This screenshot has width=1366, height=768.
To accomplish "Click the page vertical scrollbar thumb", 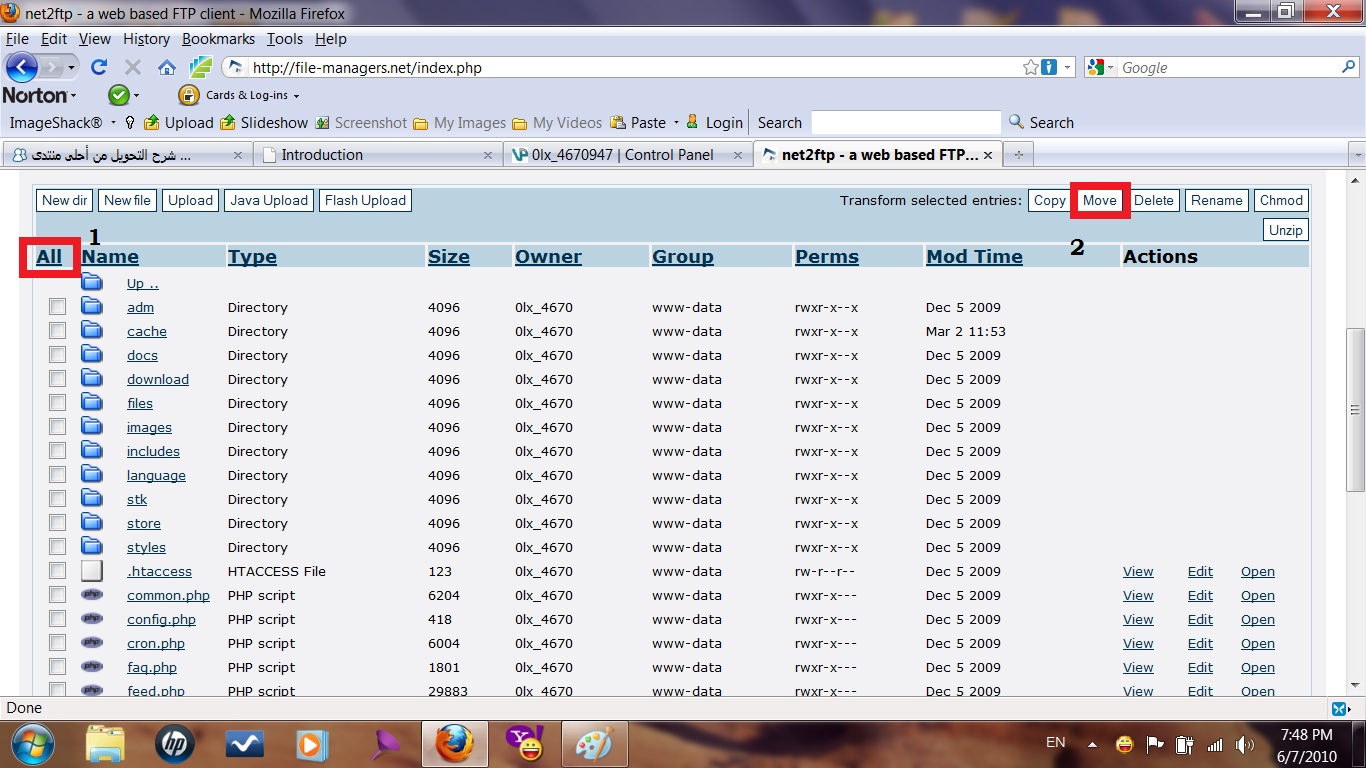I will (1356, 410).
